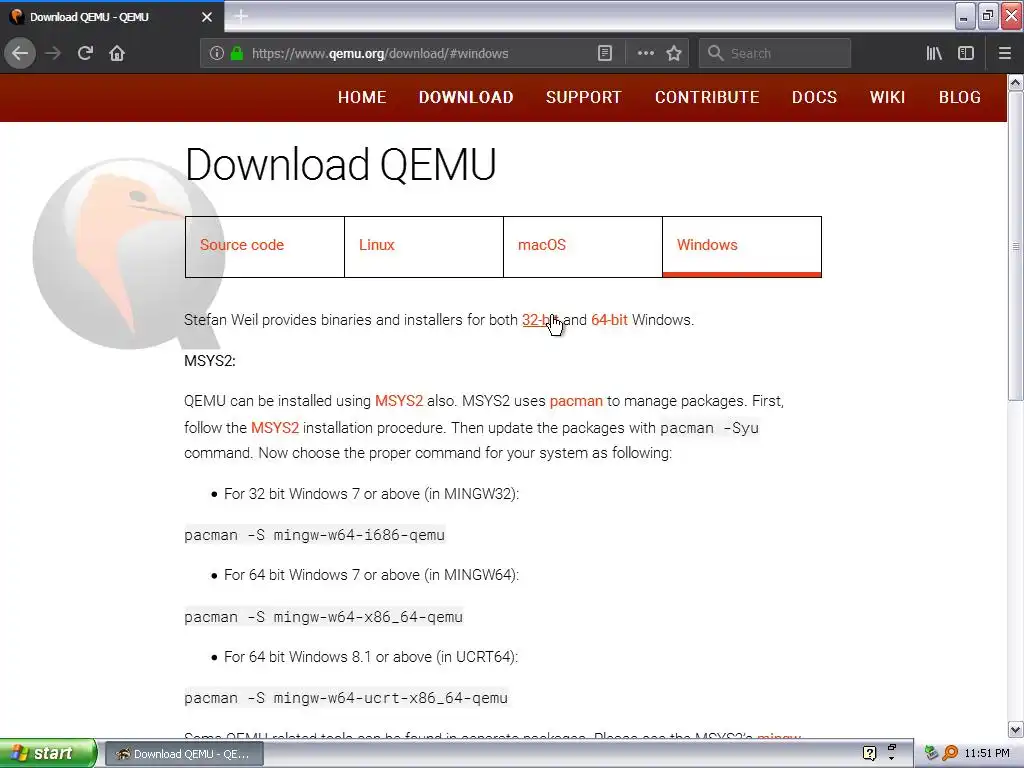Click scrollbar up arrow

pos(1016,83)
